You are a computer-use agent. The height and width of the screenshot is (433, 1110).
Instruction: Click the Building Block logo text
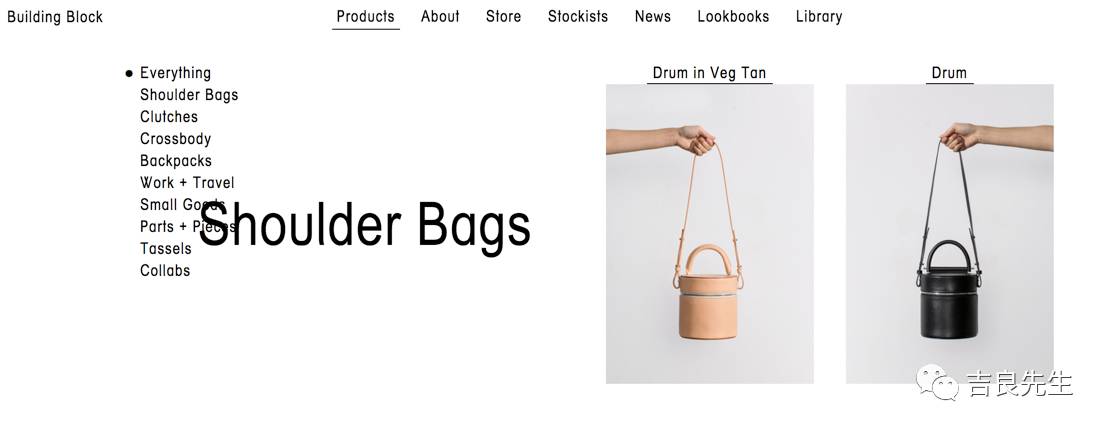click(x=55, y=17)
